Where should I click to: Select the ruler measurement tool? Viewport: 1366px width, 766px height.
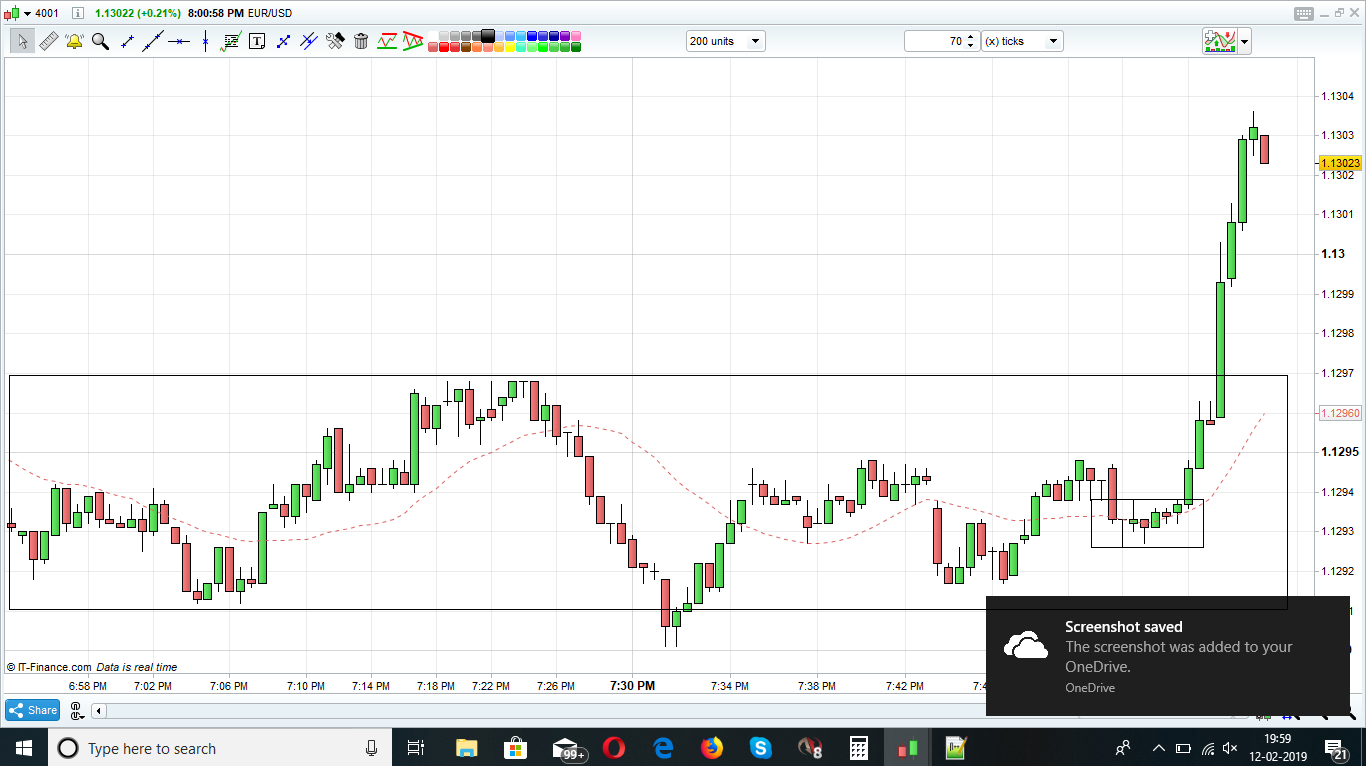[48, 41]
